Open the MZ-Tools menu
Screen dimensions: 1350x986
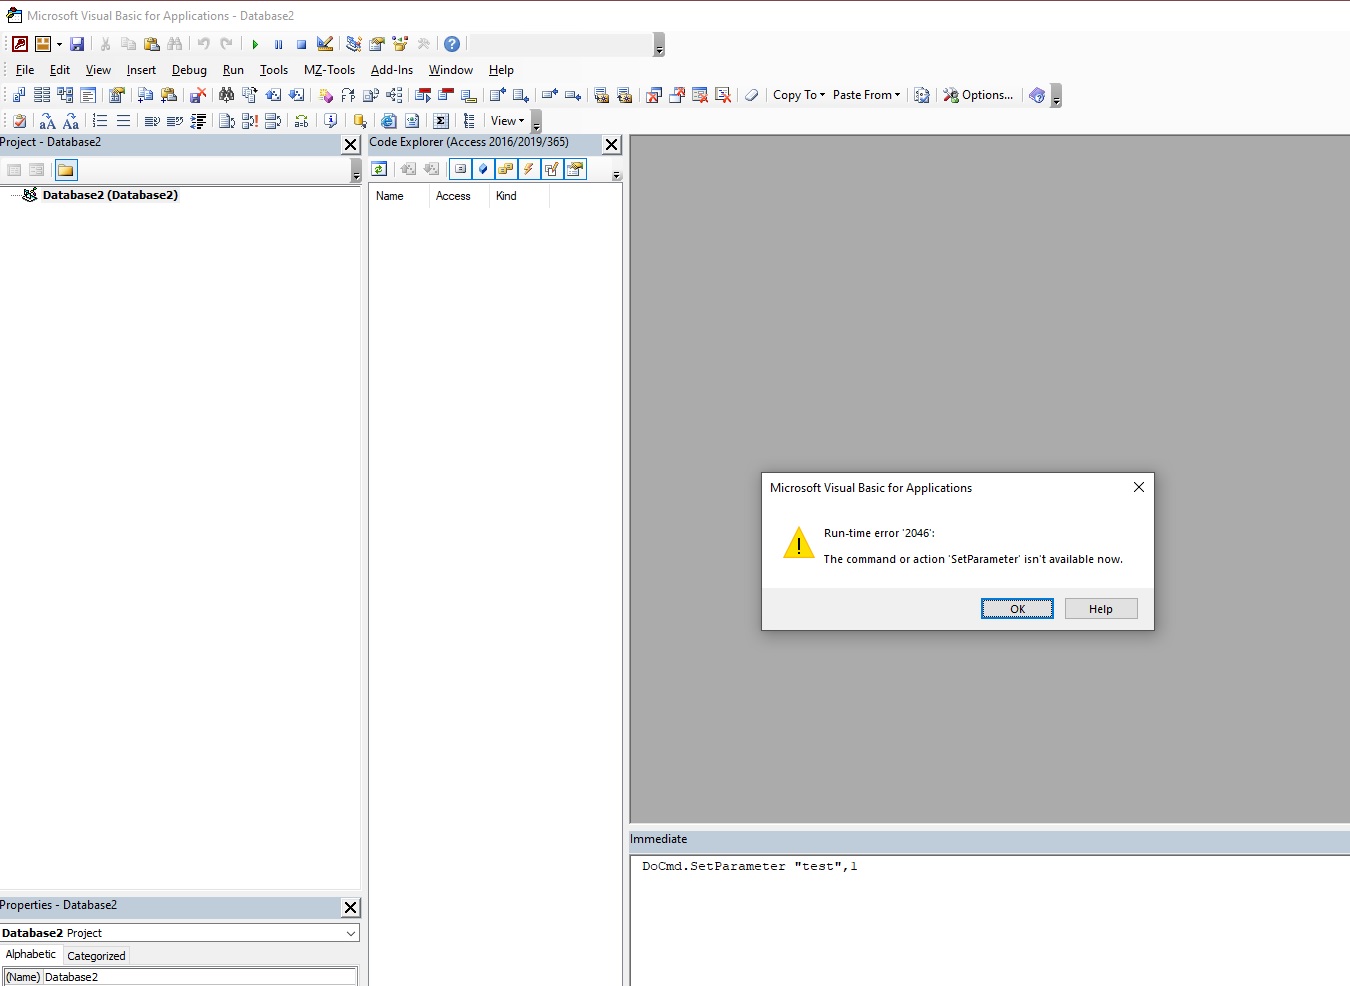329,70
